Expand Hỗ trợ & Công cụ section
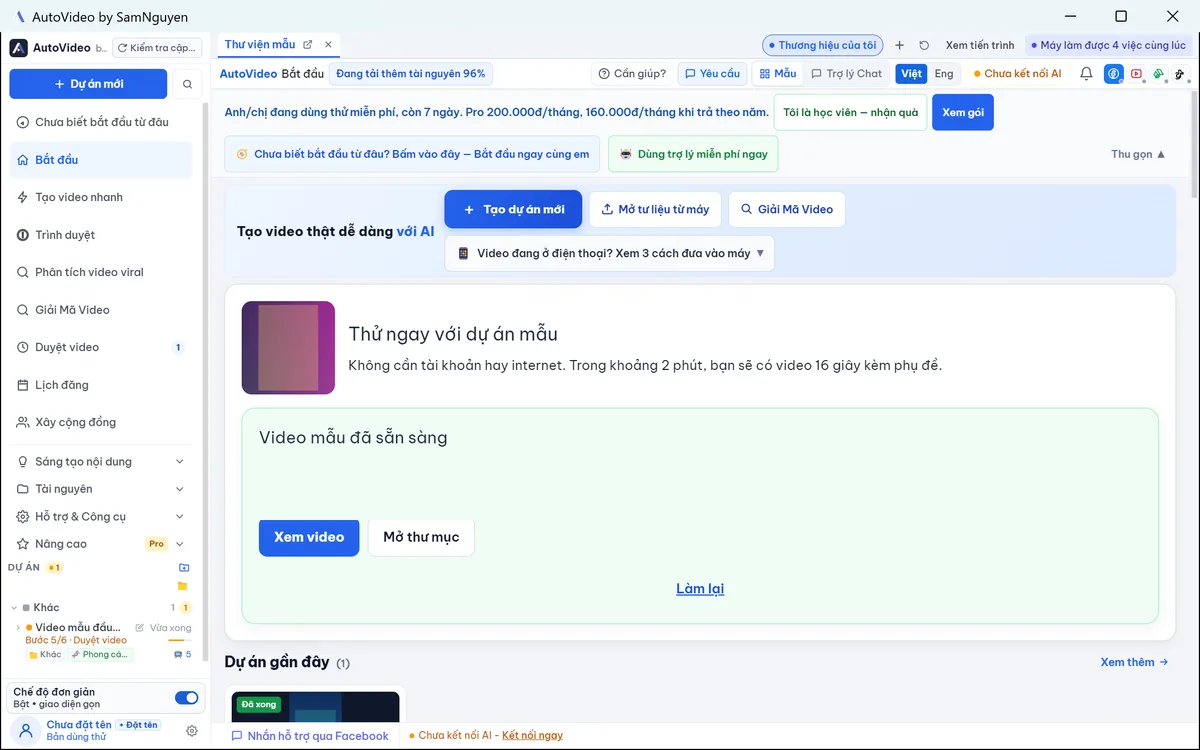The image size is (1200, 750). (100, 517)
